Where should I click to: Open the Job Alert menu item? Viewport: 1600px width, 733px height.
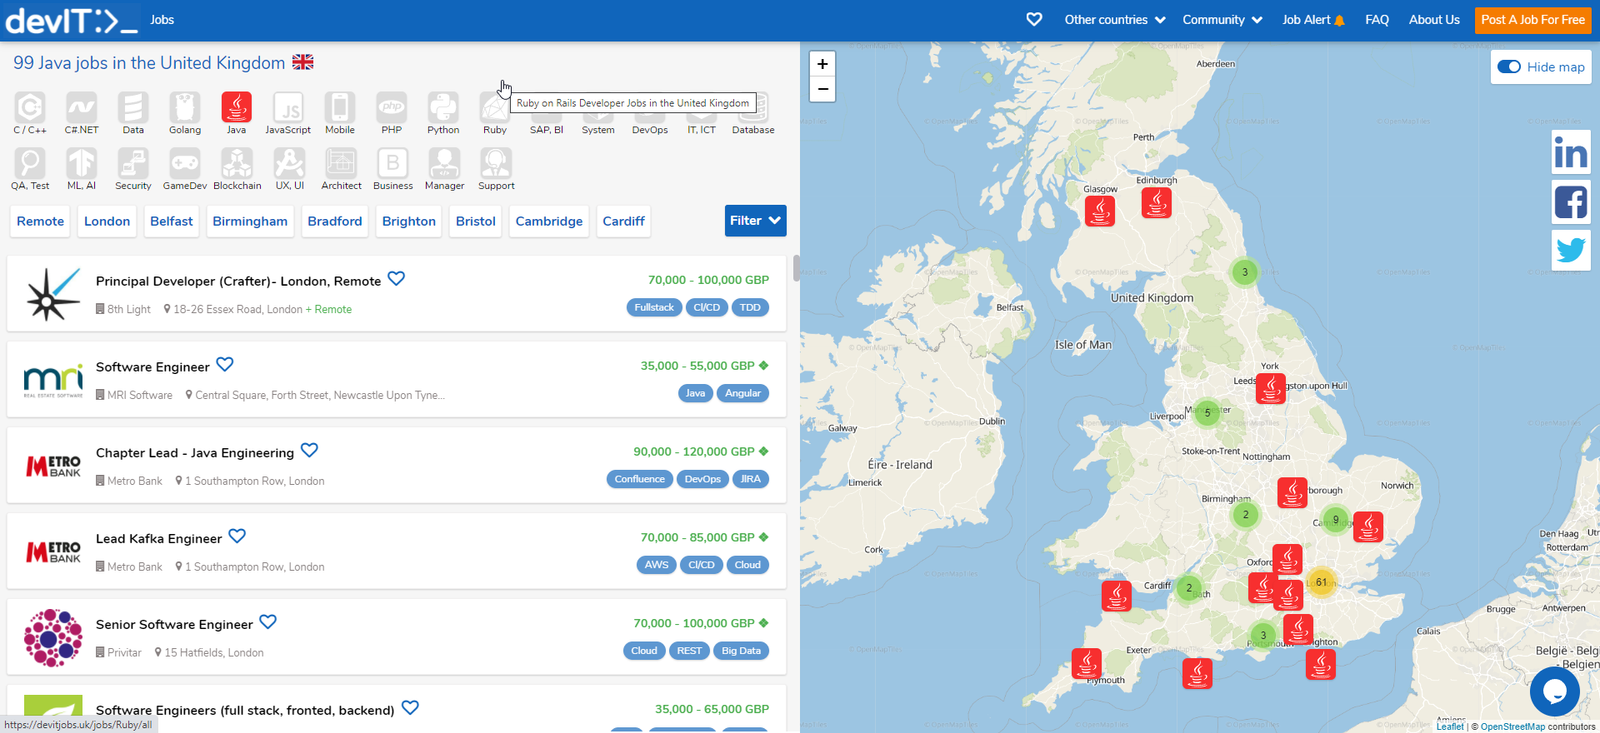pyautogui.click(x=1314, y=19)
